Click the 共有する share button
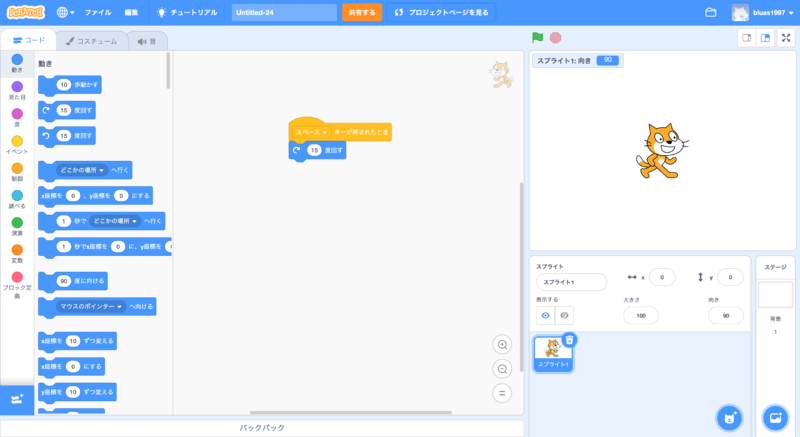800x437 pixels. pos(362,13)
